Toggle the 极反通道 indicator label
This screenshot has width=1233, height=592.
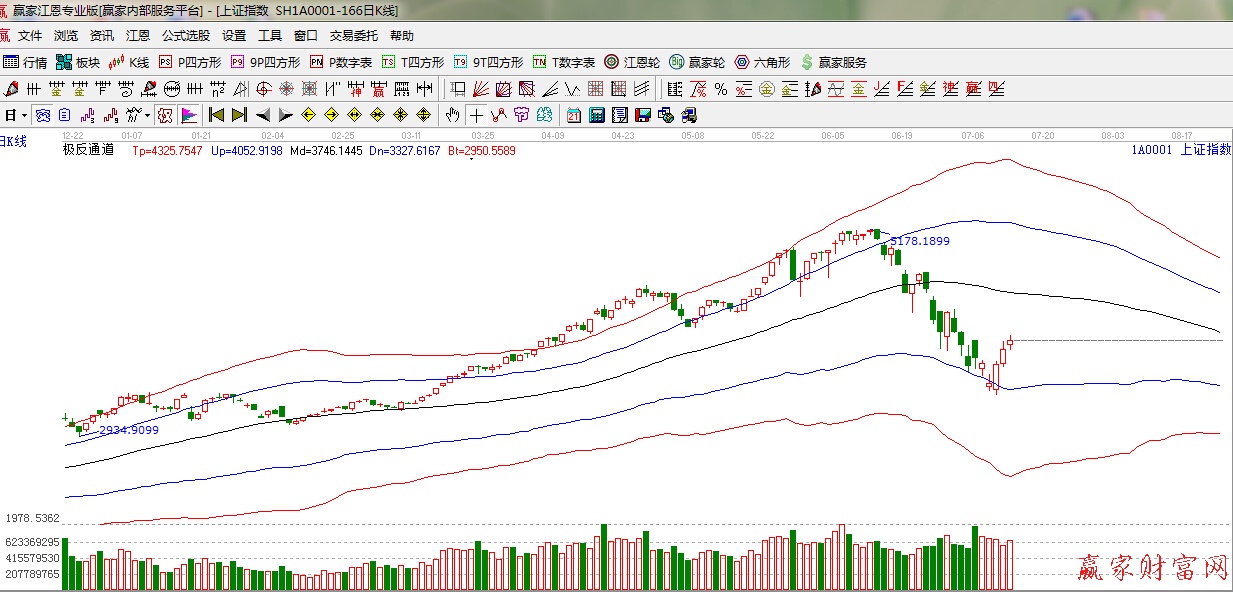[88, 150]
